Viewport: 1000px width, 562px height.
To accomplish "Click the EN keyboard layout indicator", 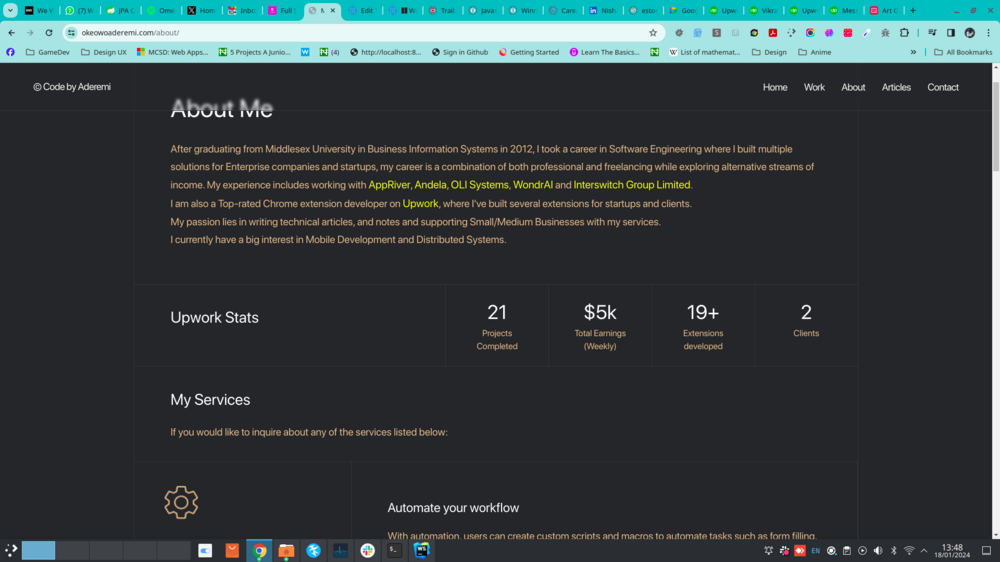I will 815,551.
